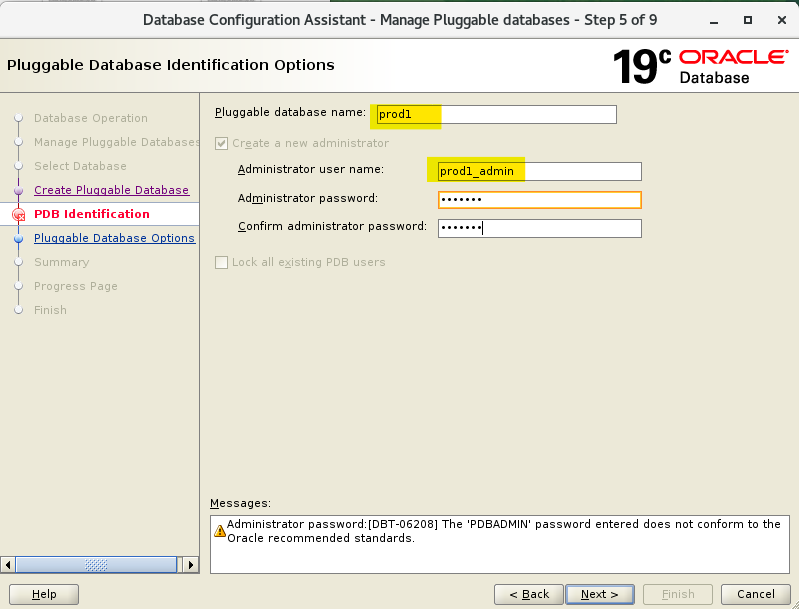Click the red PDB Identification step icon
The height and width of the screenshot is (609, 799).
[x=19, y=215]
